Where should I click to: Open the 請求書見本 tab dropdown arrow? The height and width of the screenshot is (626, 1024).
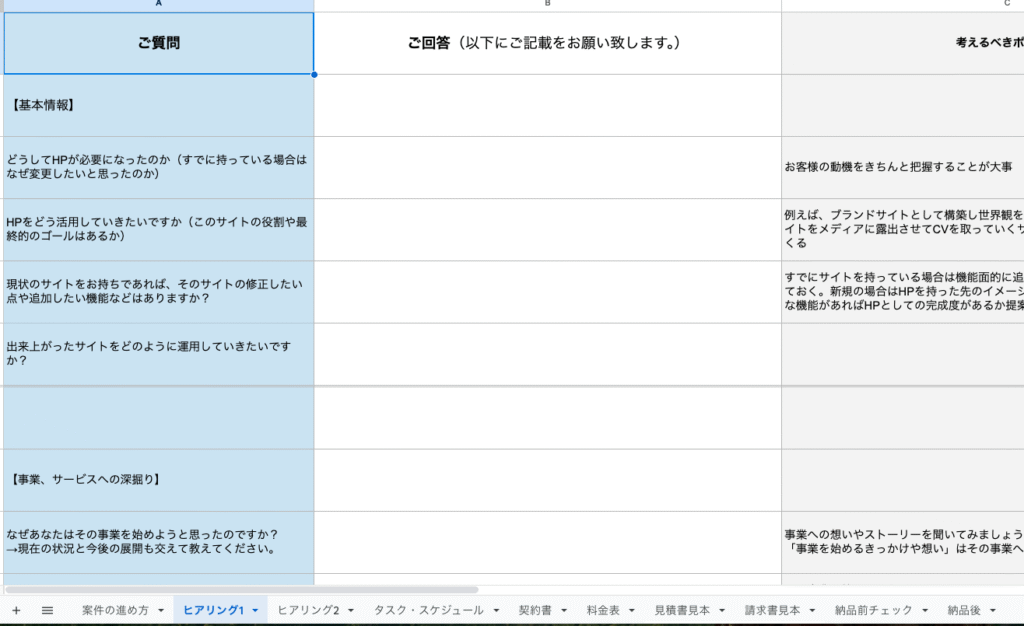(x=812, y=610)
